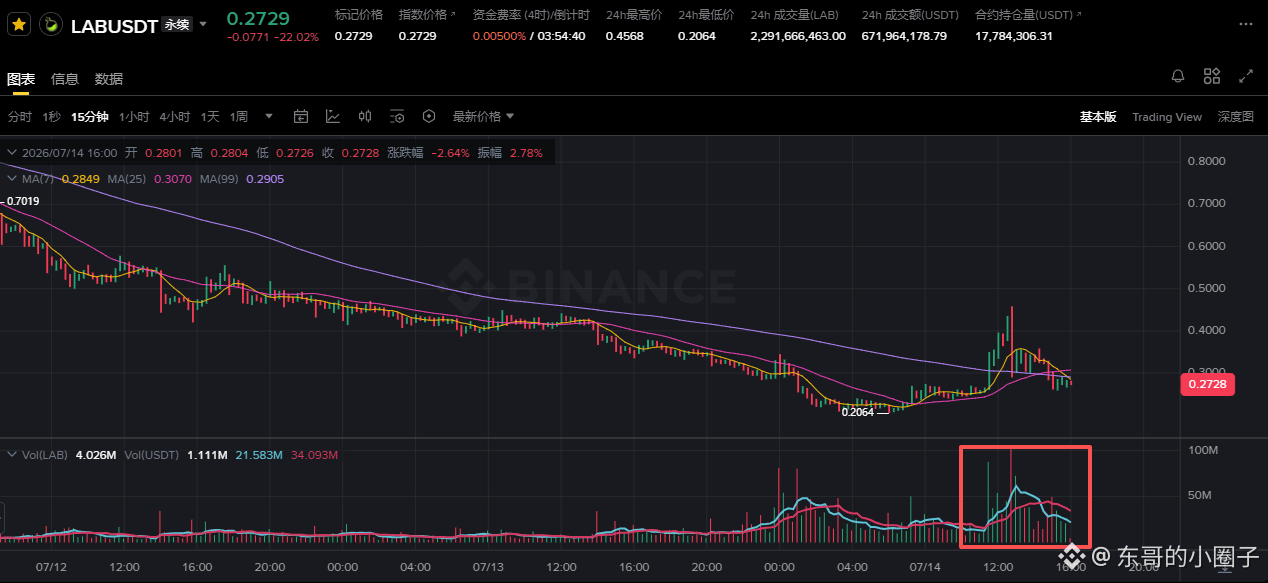Screen dimensions: 1268x583
Task: Toggle the favorite star for LABUSDT
Action: pos(18,24)
